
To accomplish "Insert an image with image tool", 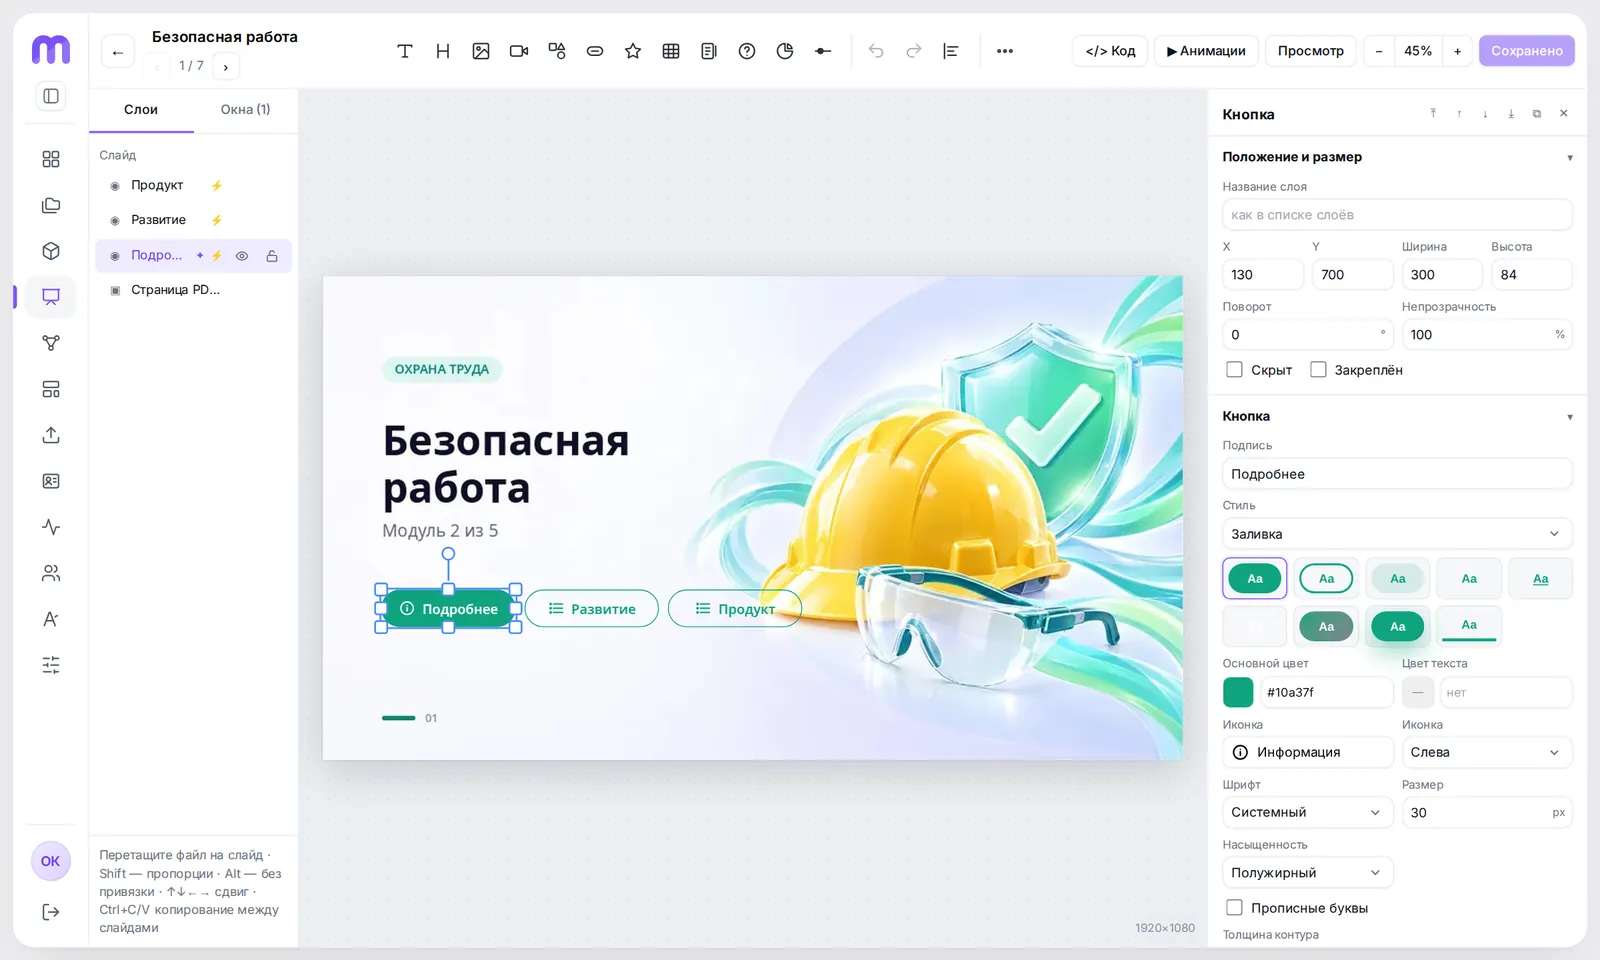I will click(x=481, y=51).
